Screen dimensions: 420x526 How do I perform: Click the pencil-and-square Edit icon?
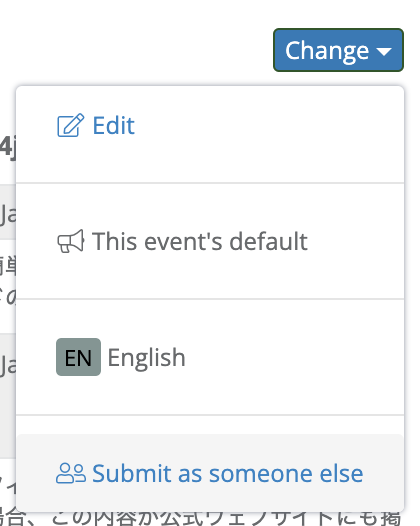(x=70, y=125)
